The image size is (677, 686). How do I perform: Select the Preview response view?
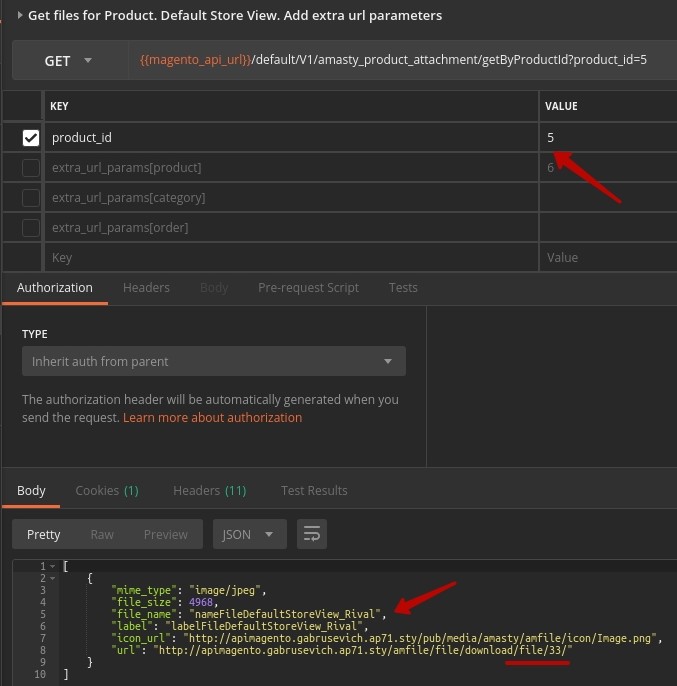pyautogui.click(x=165, y=535)
